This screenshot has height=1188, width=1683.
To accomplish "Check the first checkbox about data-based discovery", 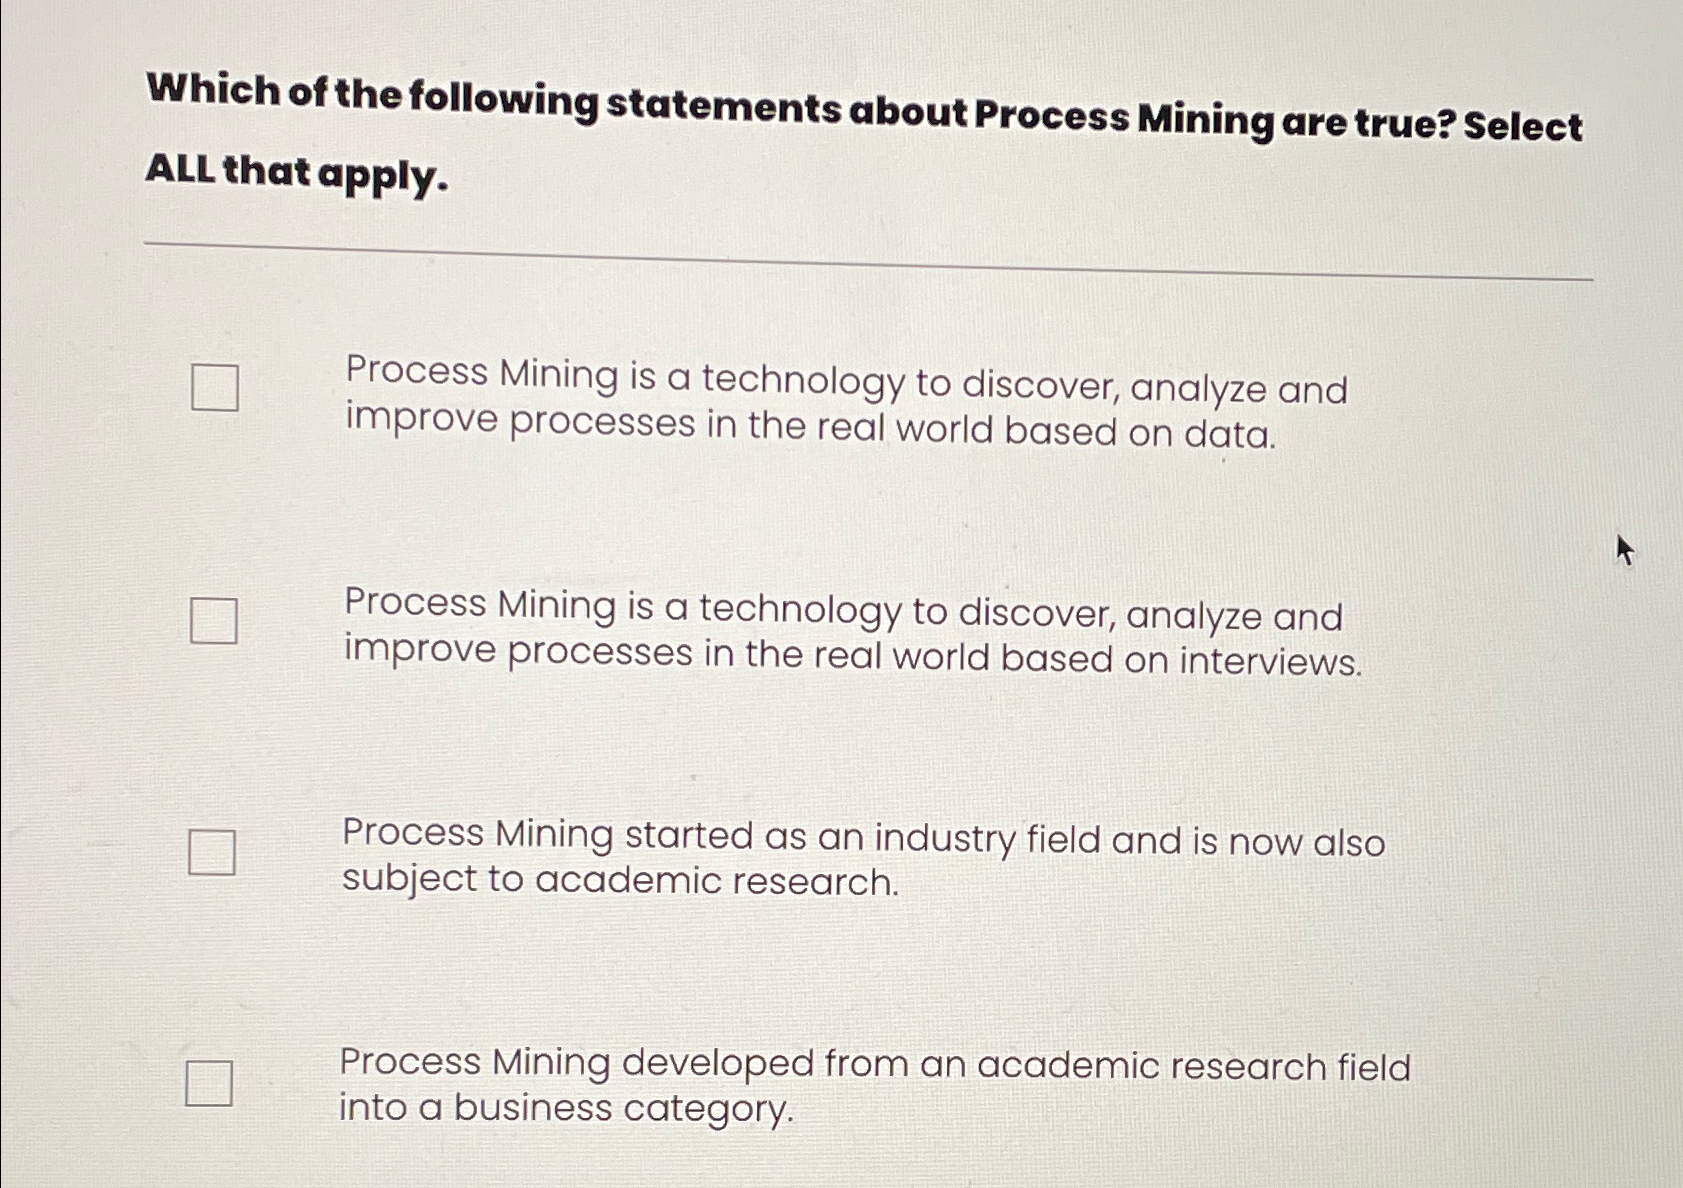I will tap(213, 390).
